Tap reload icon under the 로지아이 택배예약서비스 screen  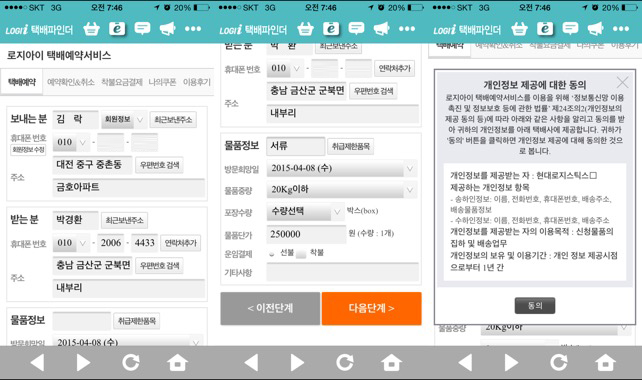pyautogui.click(x=131, y=362)
